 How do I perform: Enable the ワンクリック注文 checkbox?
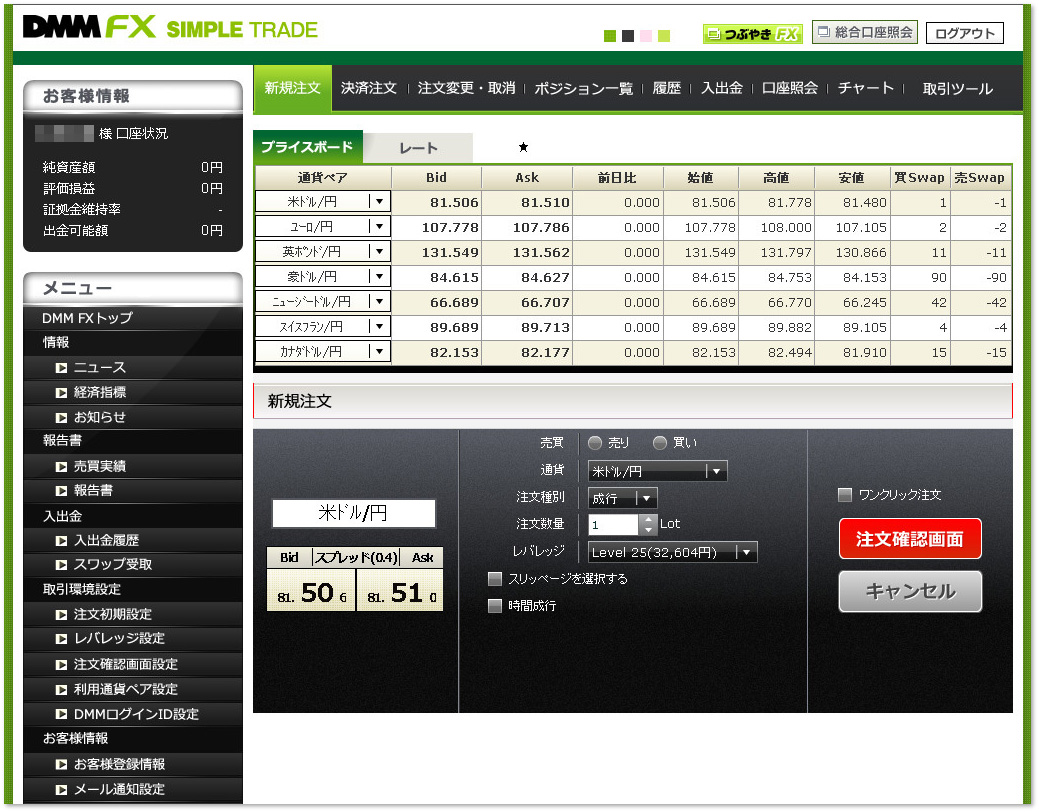[x=845, y=494]
